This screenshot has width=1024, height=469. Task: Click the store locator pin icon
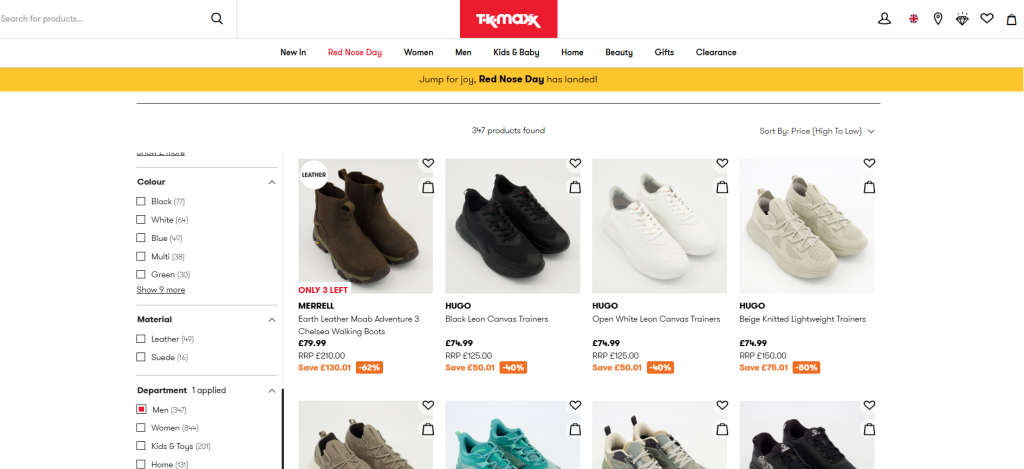coord(938,18)
